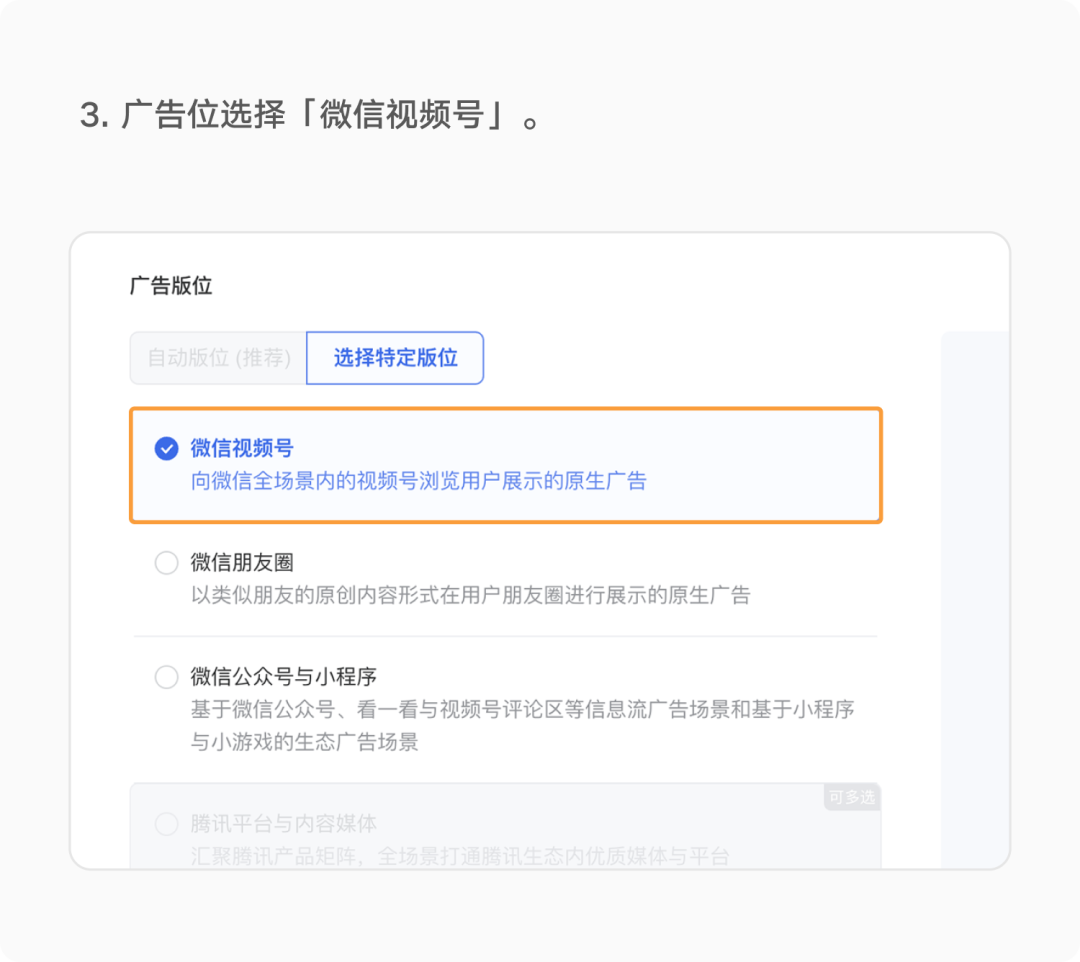Click the blue checkmark icon on 微信视频号
Image resolution: width=1080 pixels, height=962 pixels.
[166, 449]
